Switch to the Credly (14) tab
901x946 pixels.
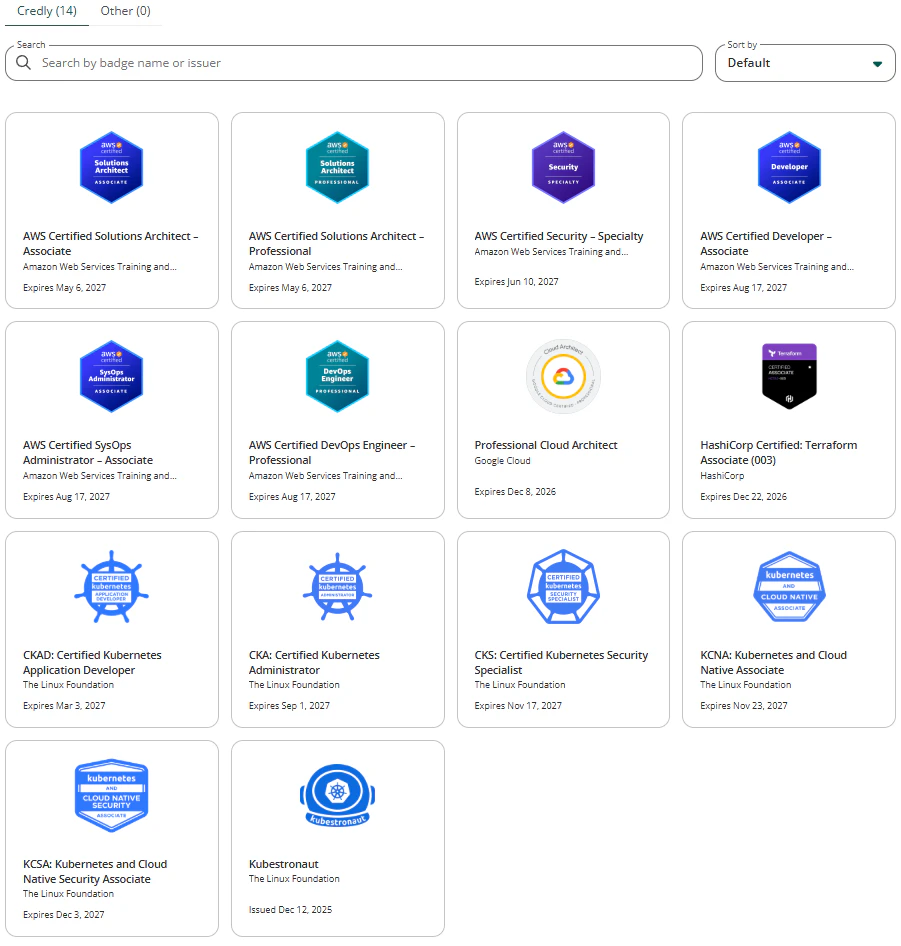click(x=47, y=11)
